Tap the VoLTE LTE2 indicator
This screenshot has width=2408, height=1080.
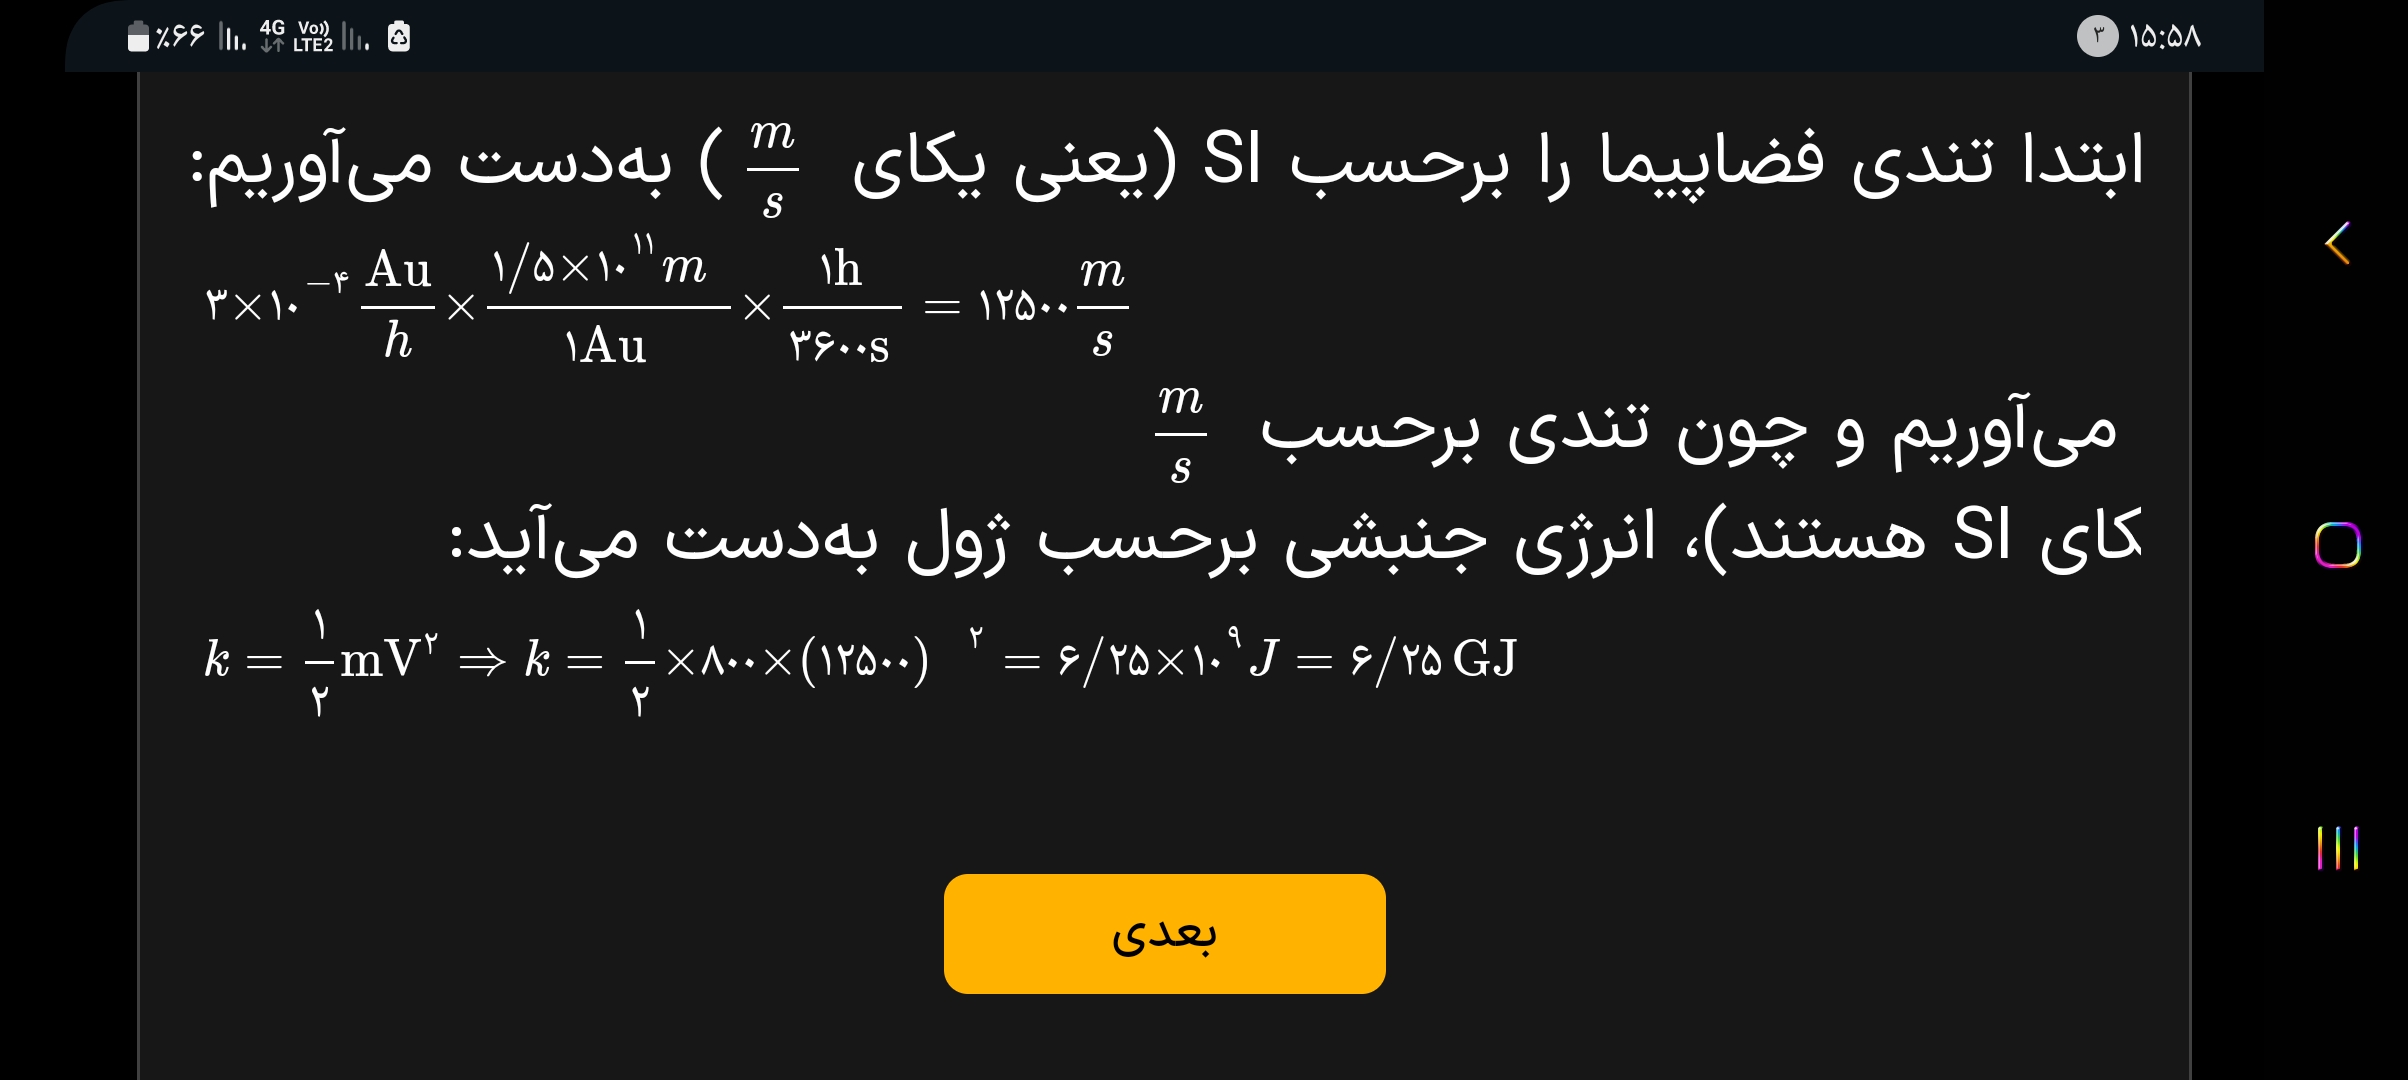pyautogui.click(x=313, y=37)
